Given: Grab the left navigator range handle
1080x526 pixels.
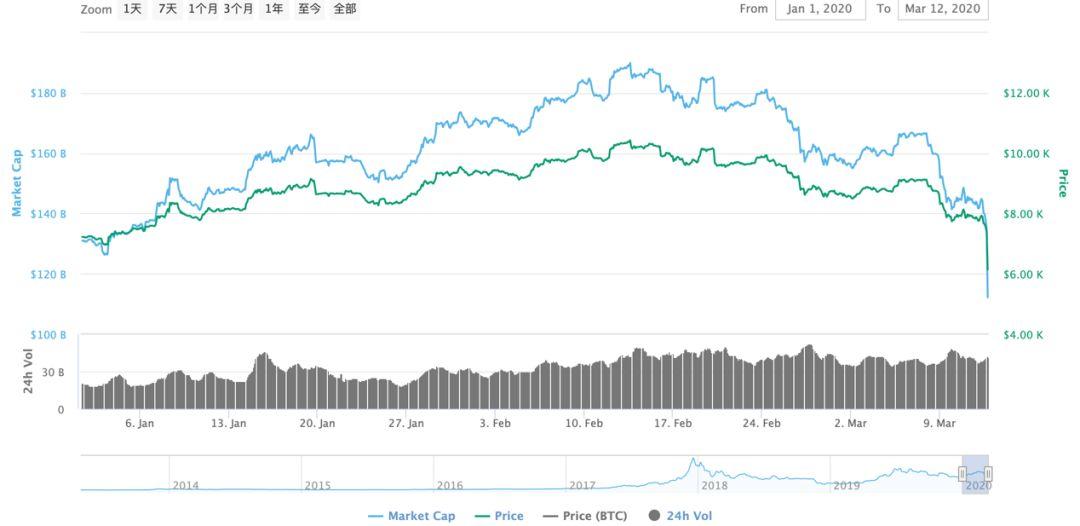Looking at the screenshot, I should click(962, 474).
